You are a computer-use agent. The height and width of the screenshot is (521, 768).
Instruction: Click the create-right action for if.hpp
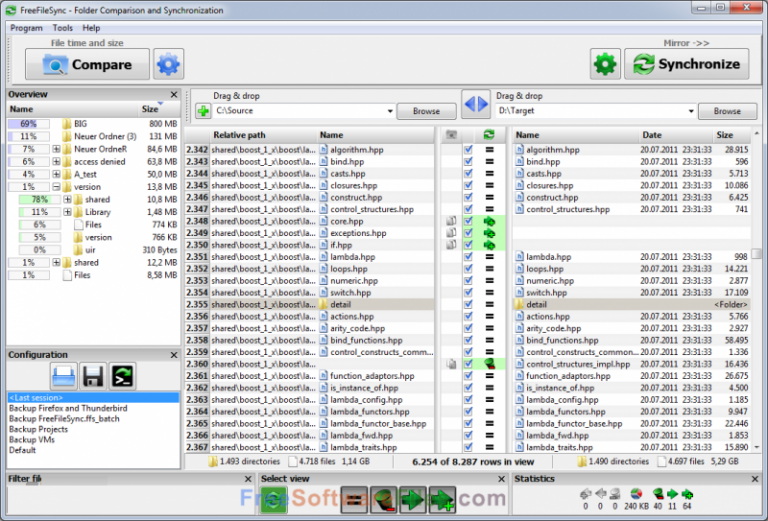point(489,245)
